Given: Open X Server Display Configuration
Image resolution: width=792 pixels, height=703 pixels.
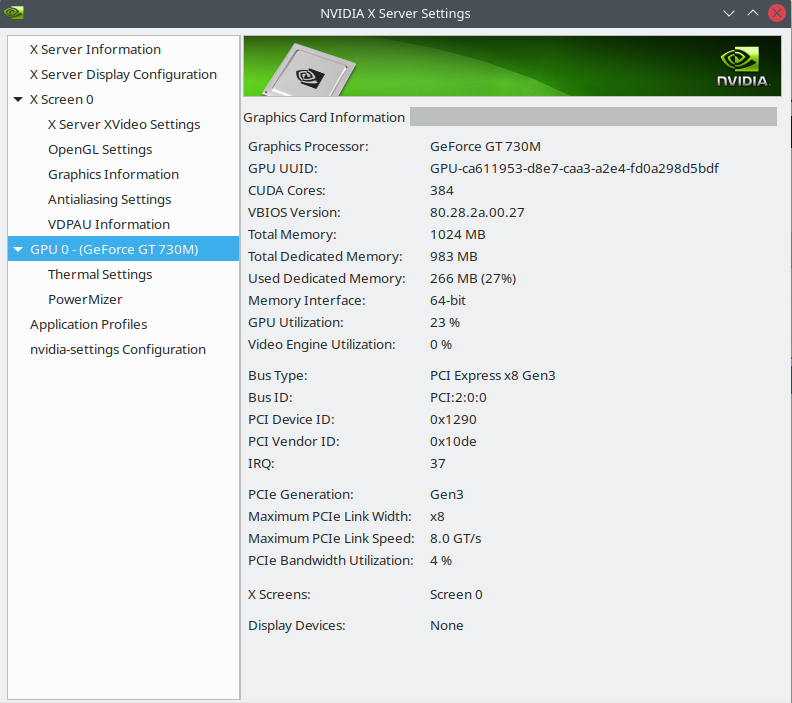Looking at the screenshot, I should [x=123, y=75].
